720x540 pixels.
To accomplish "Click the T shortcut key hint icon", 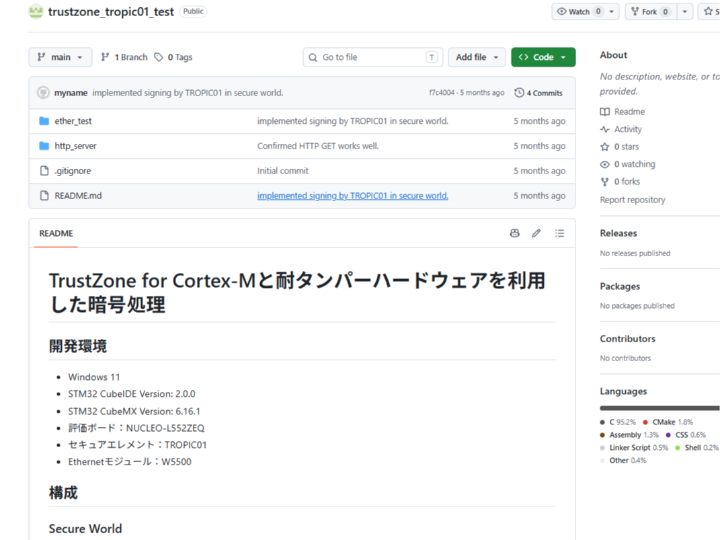I will (x=431, y=57).
